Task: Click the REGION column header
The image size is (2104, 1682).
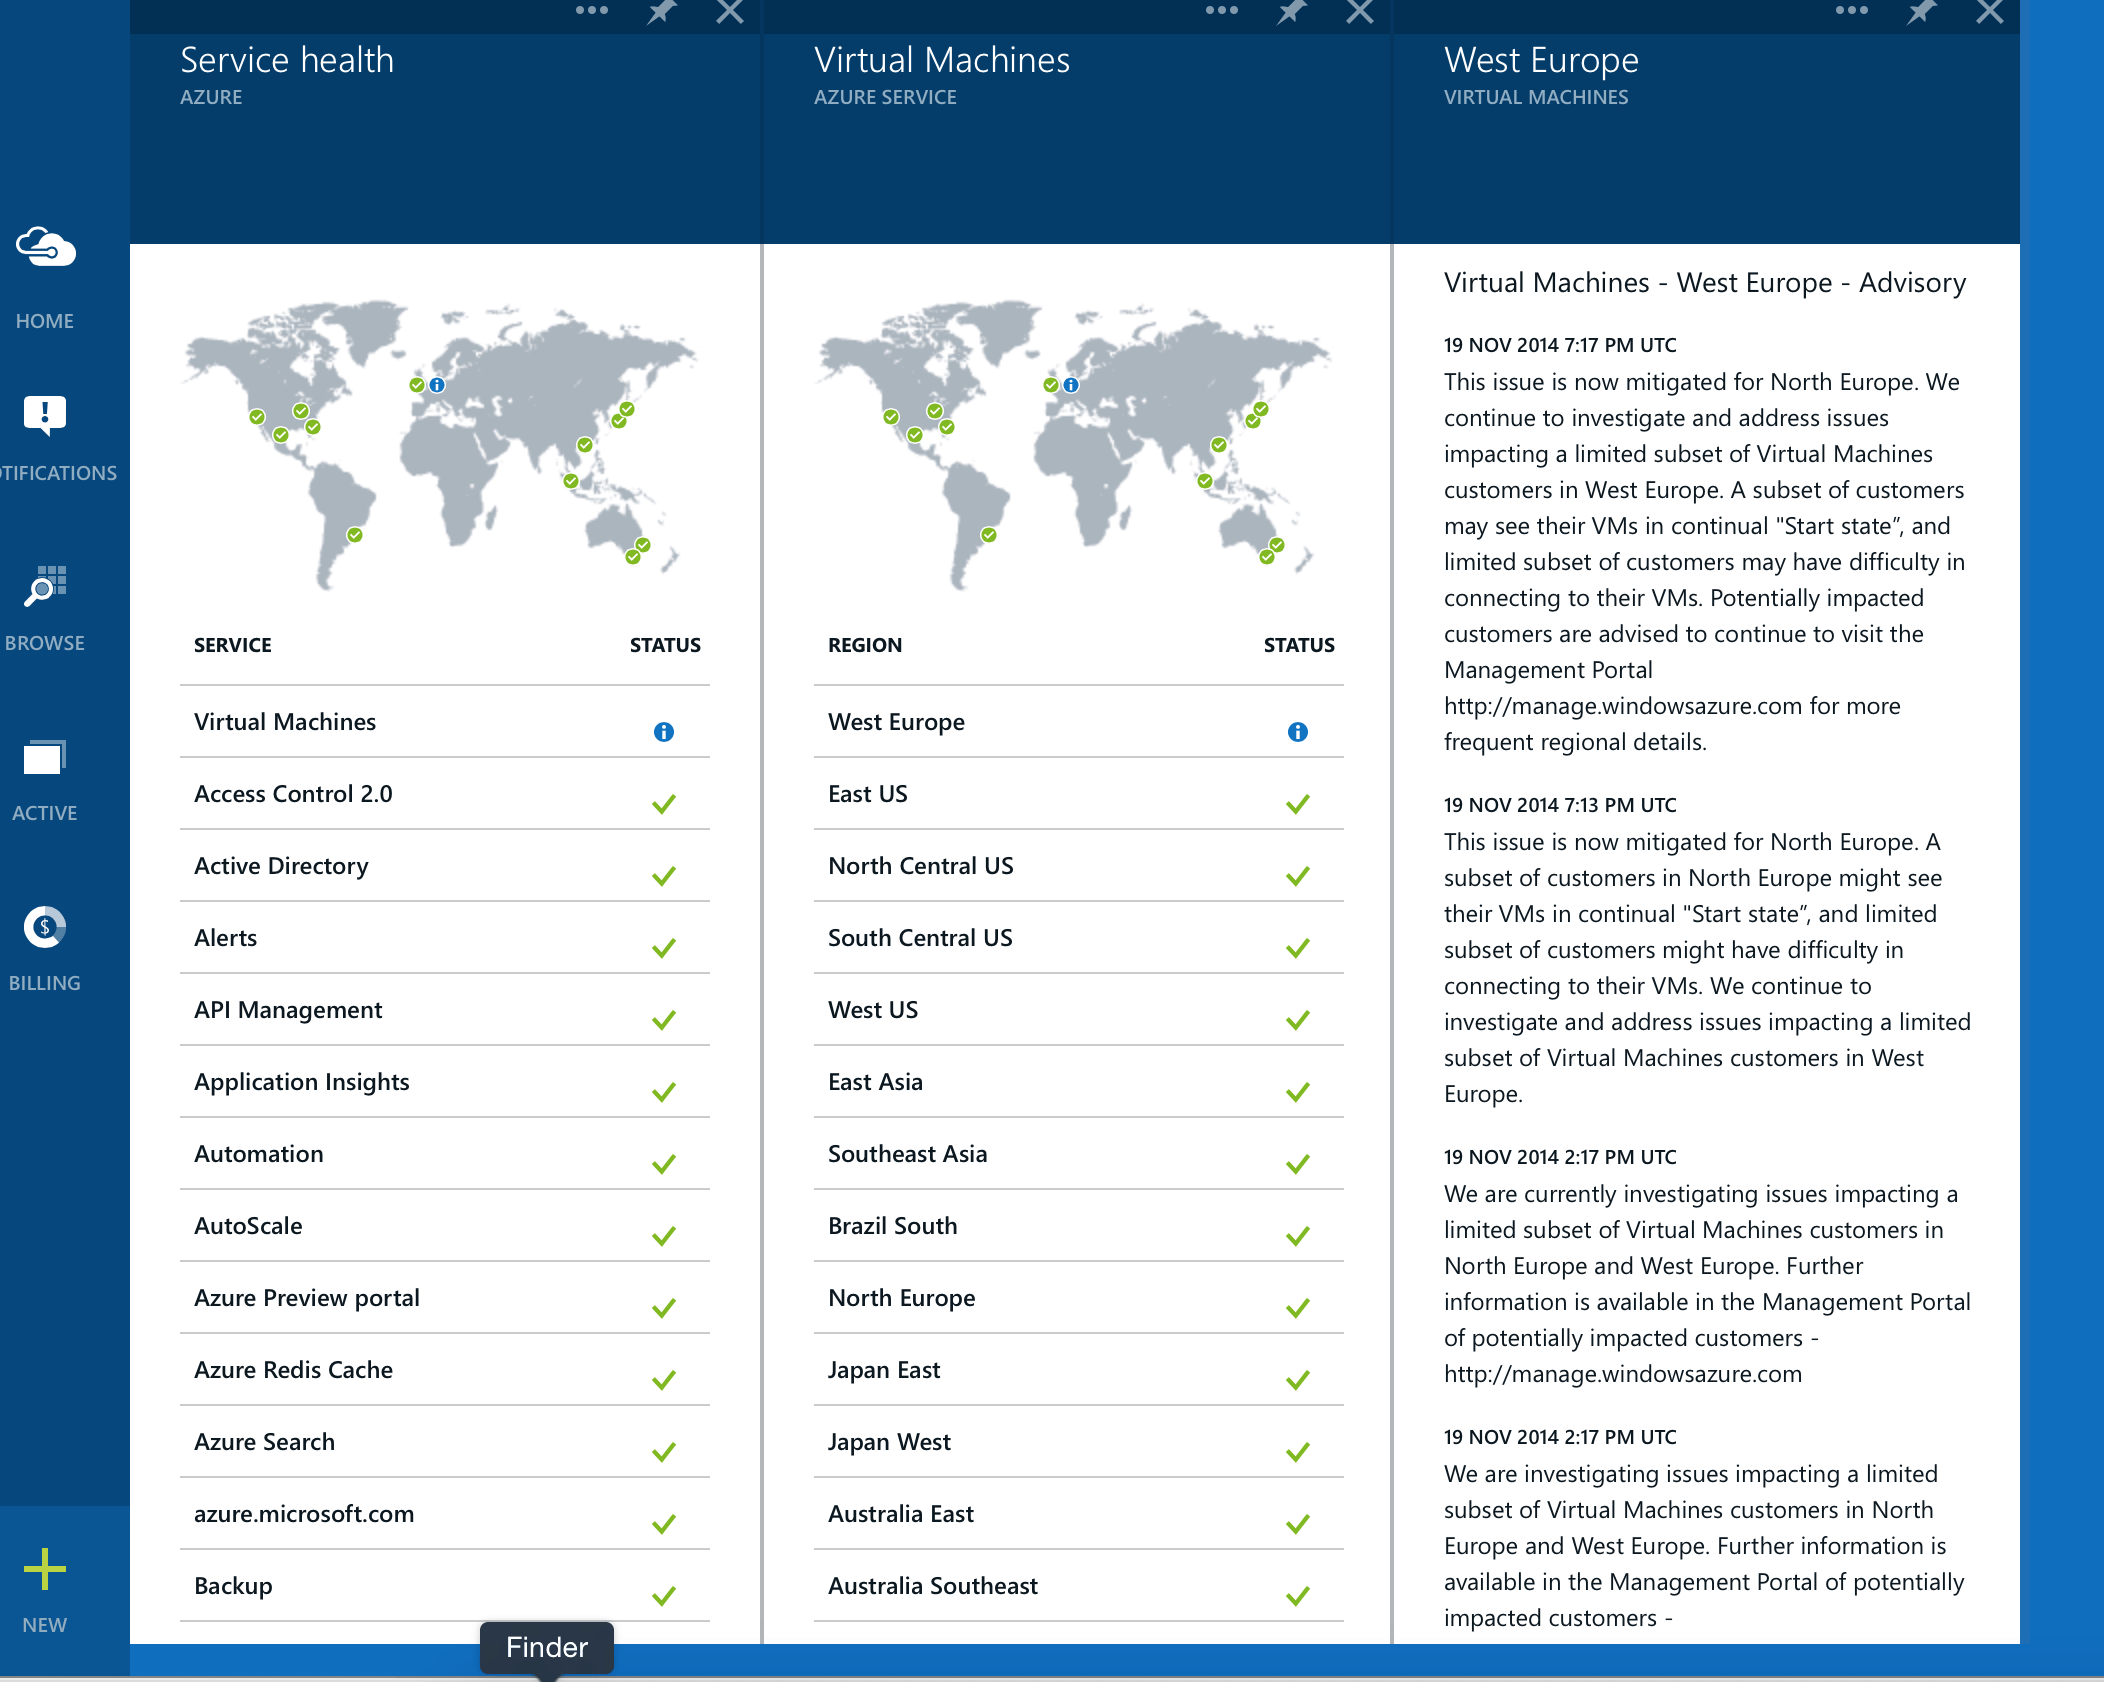Action: pos(865,645)
